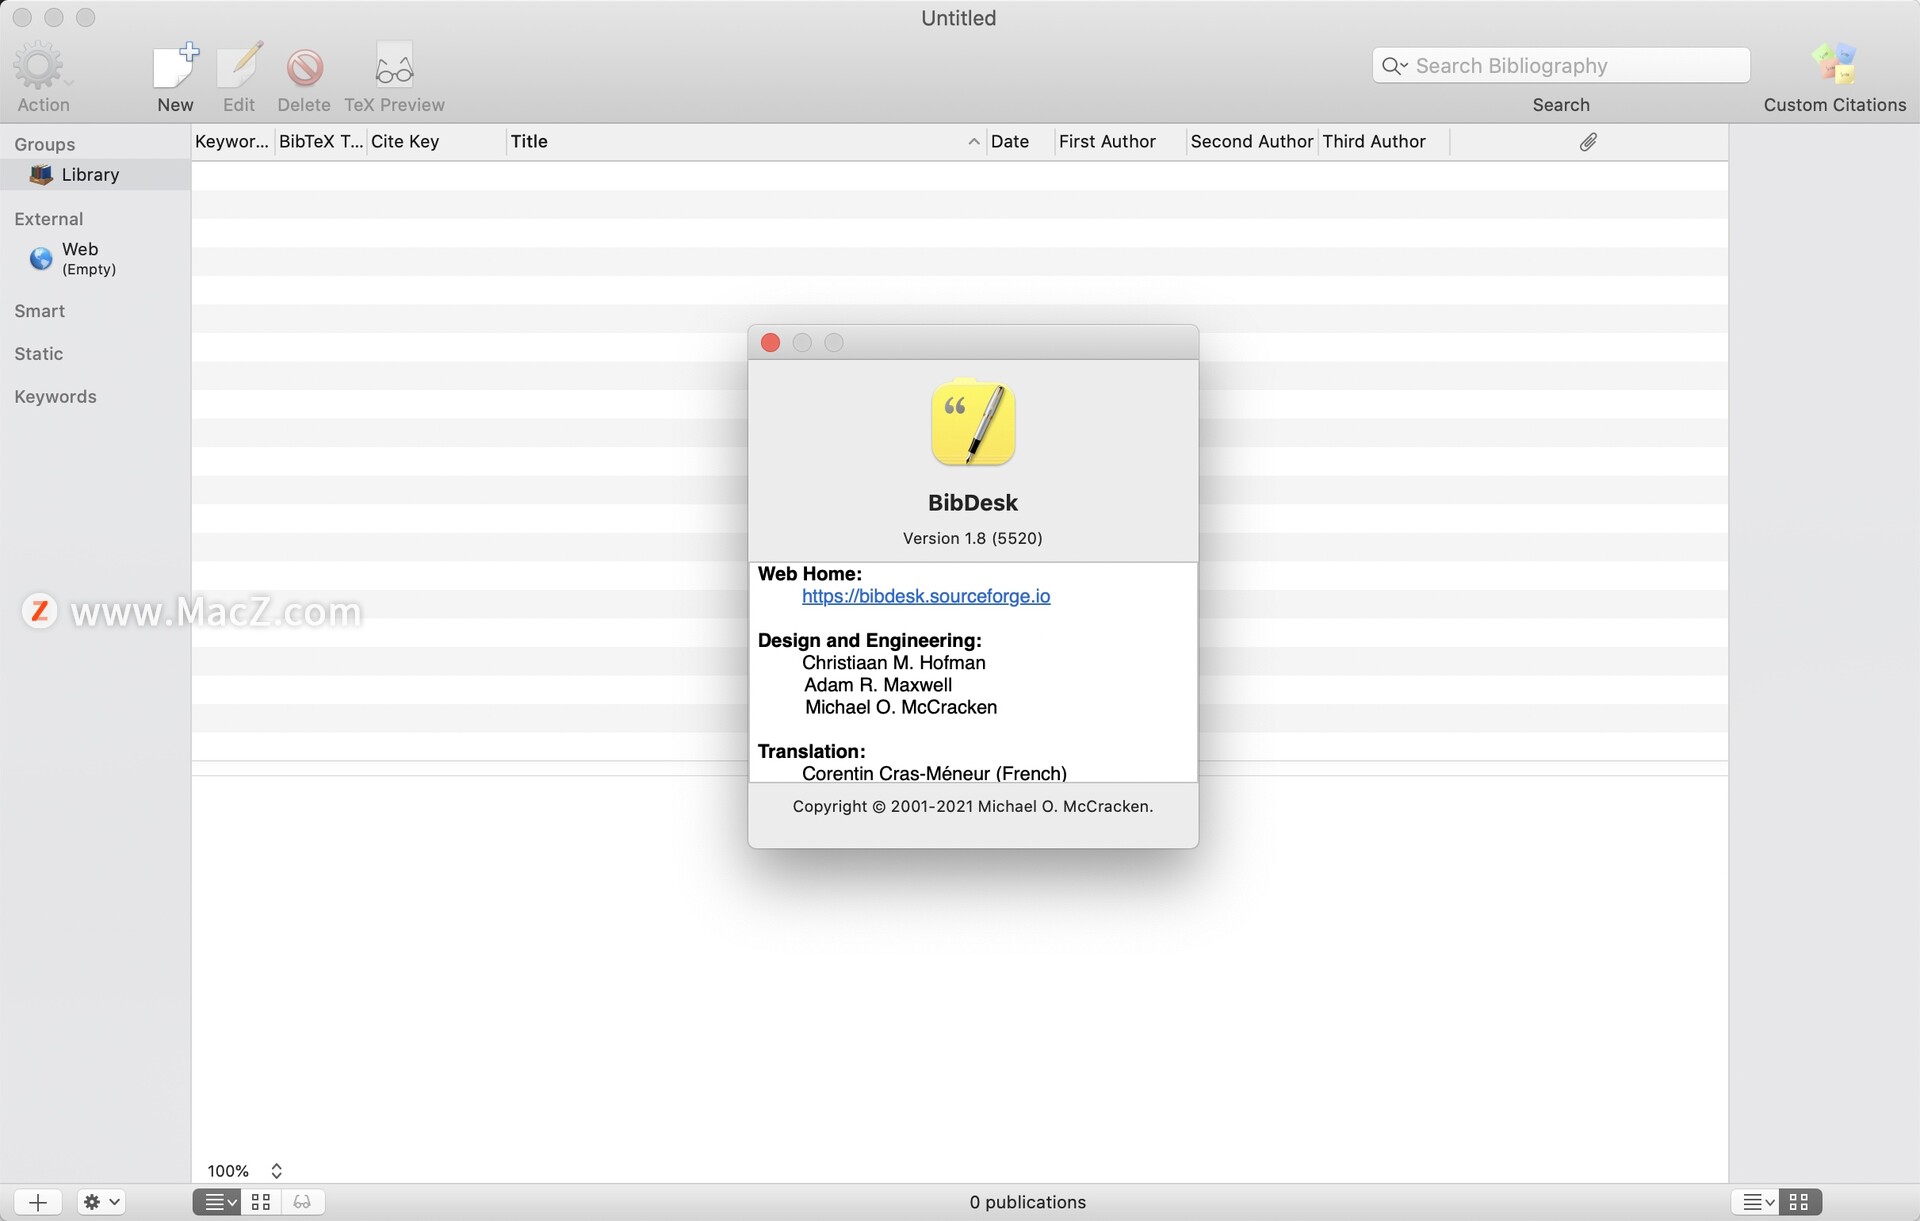Sort by Cite Key column

(436, 142)
